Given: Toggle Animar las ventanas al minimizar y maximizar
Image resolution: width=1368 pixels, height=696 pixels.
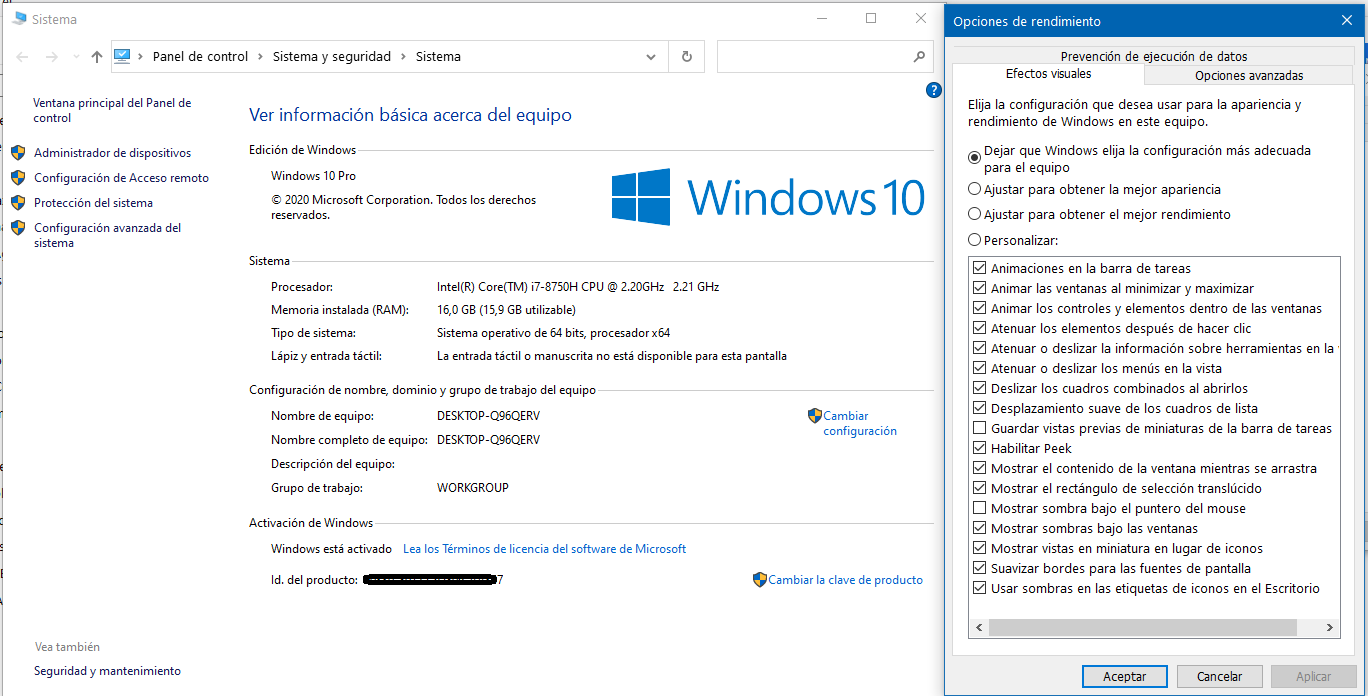Looking at the screenshot, I should 980,288.
